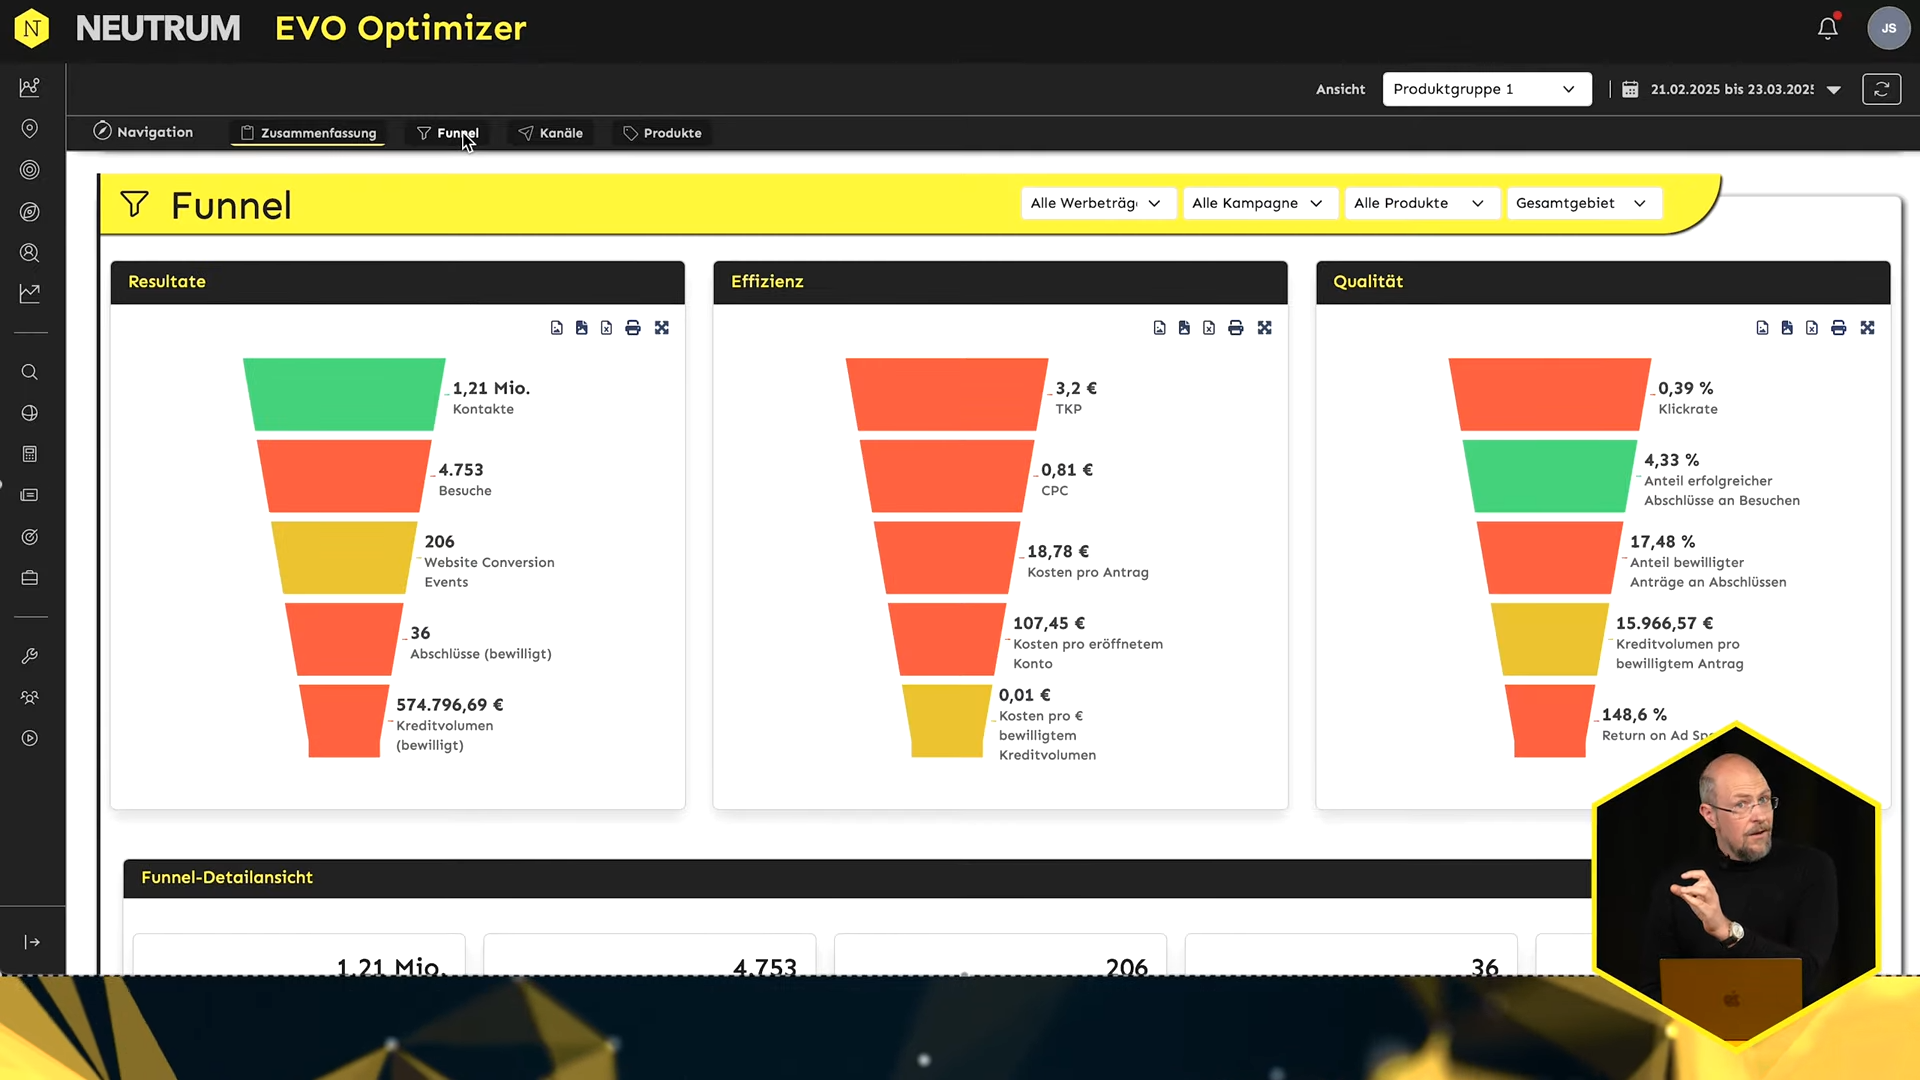
Task: Open the compass icon in the sidebar
Action: pos(30,211)
